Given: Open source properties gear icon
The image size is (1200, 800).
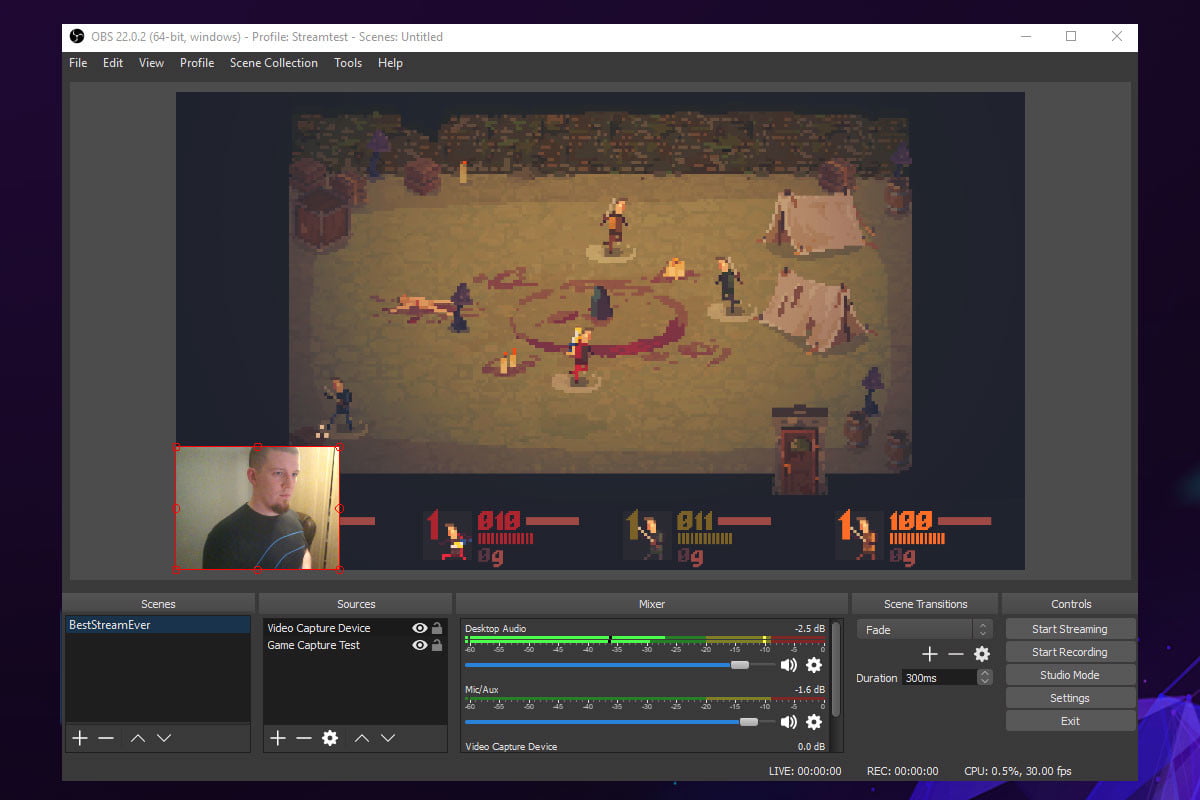Looking at the screenshot, I should [330, 738].
